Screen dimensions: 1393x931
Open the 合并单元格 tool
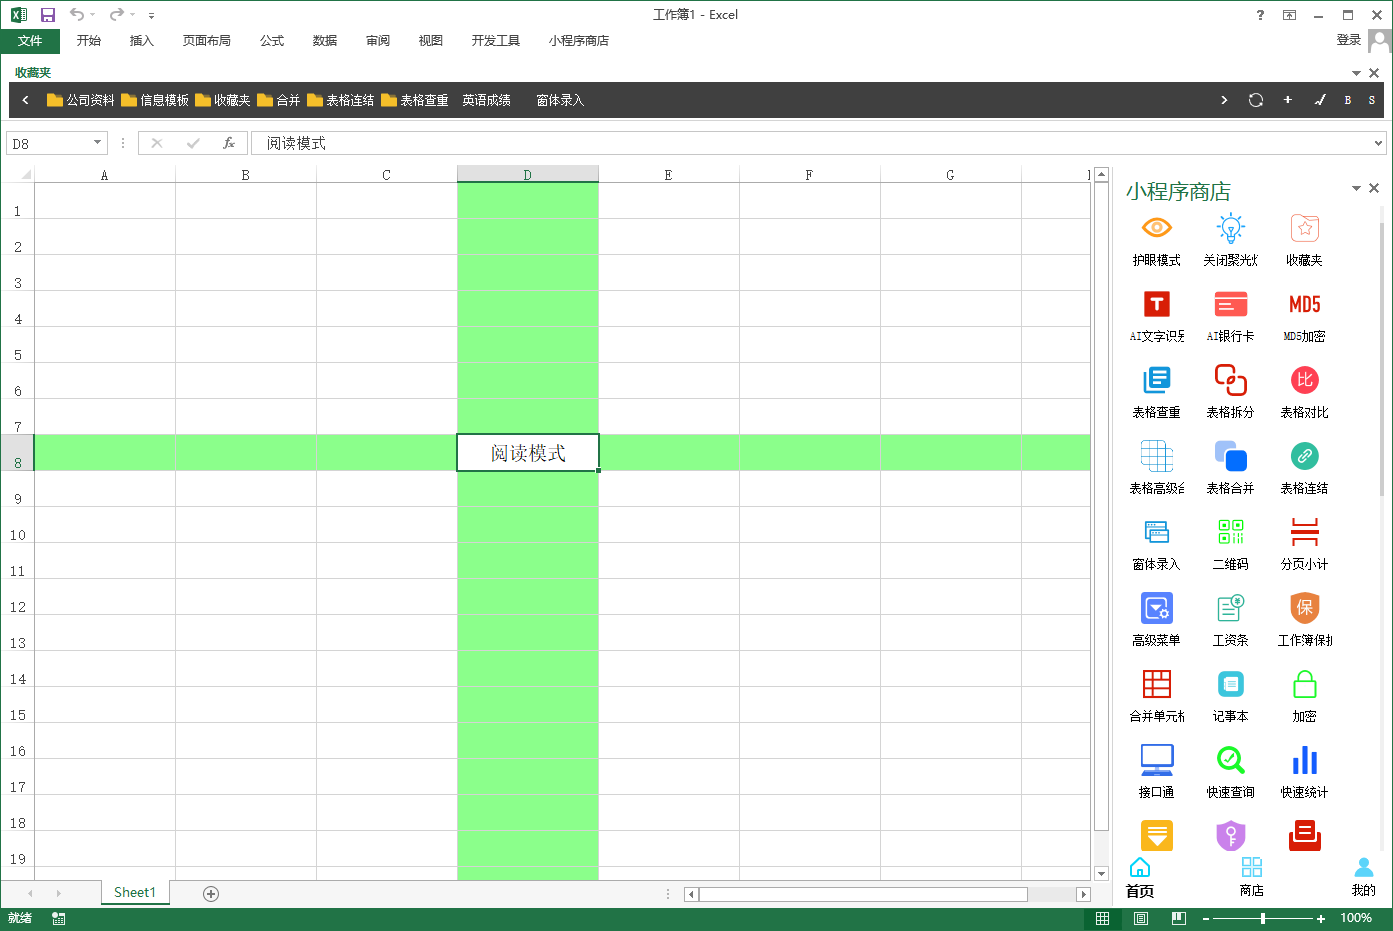(1156, 695)
